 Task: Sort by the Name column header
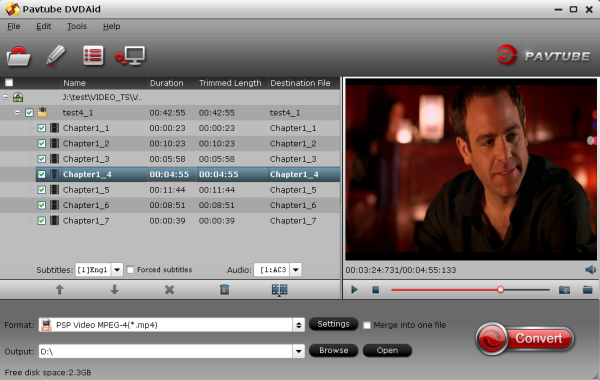point(104,83)
